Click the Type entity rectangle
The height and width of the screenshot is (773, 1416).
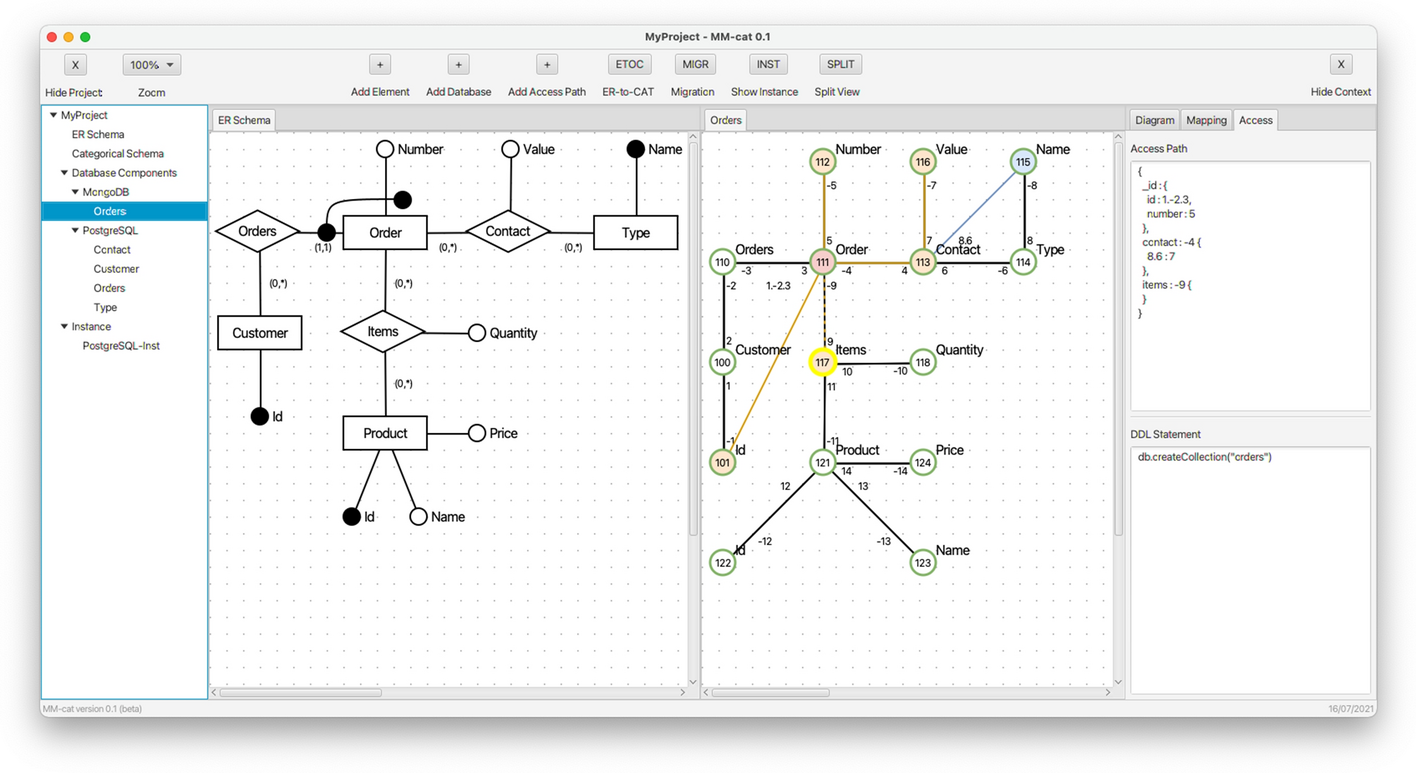636,232
